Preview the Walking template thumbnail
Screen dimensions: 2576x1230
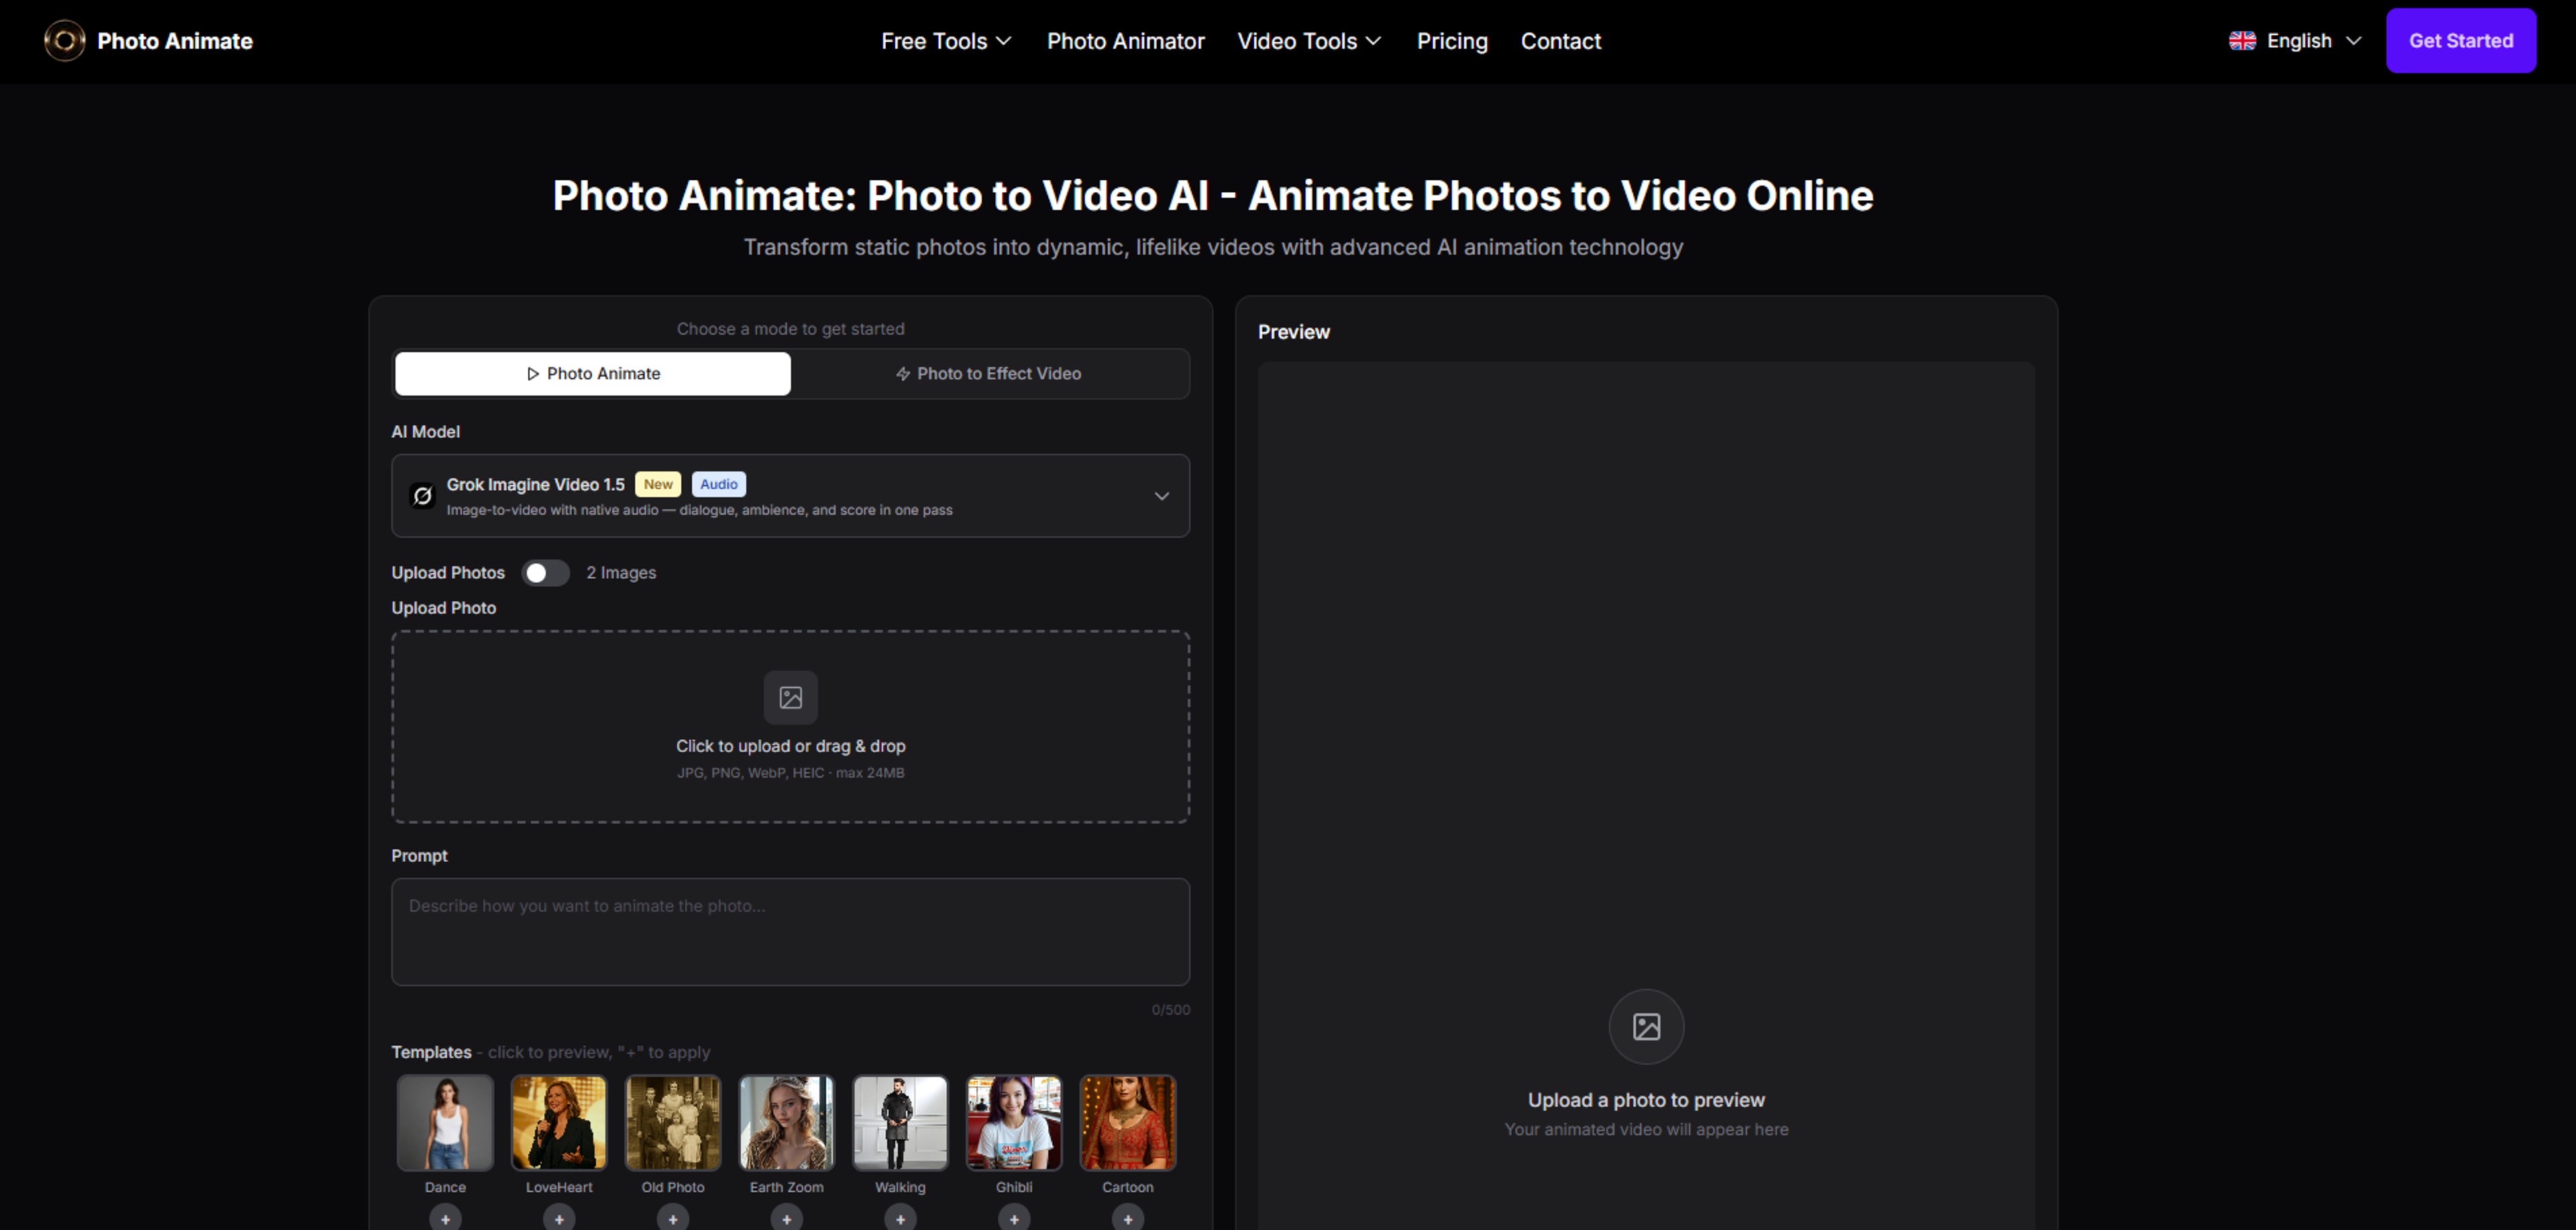point(900,1122)
